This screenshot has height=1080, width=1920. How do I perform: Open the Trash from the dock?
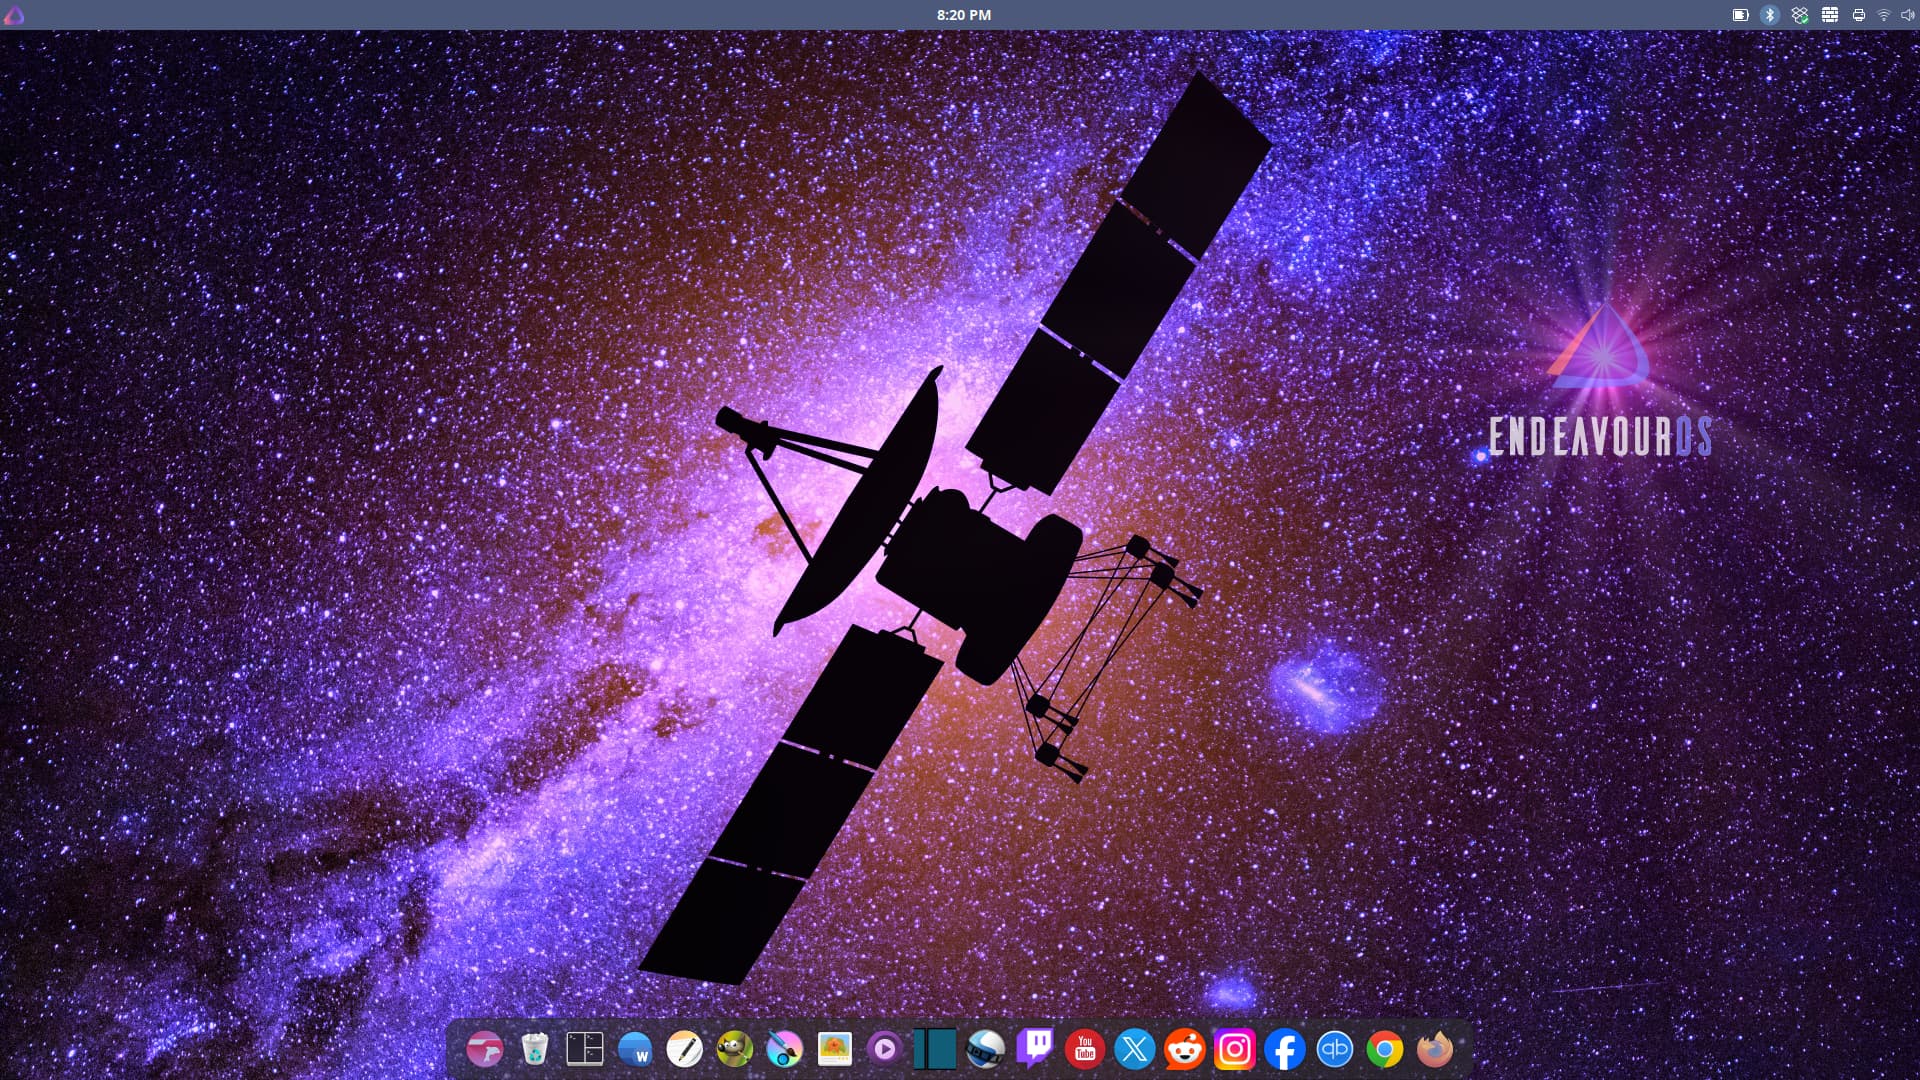[x=535, y=1049]
